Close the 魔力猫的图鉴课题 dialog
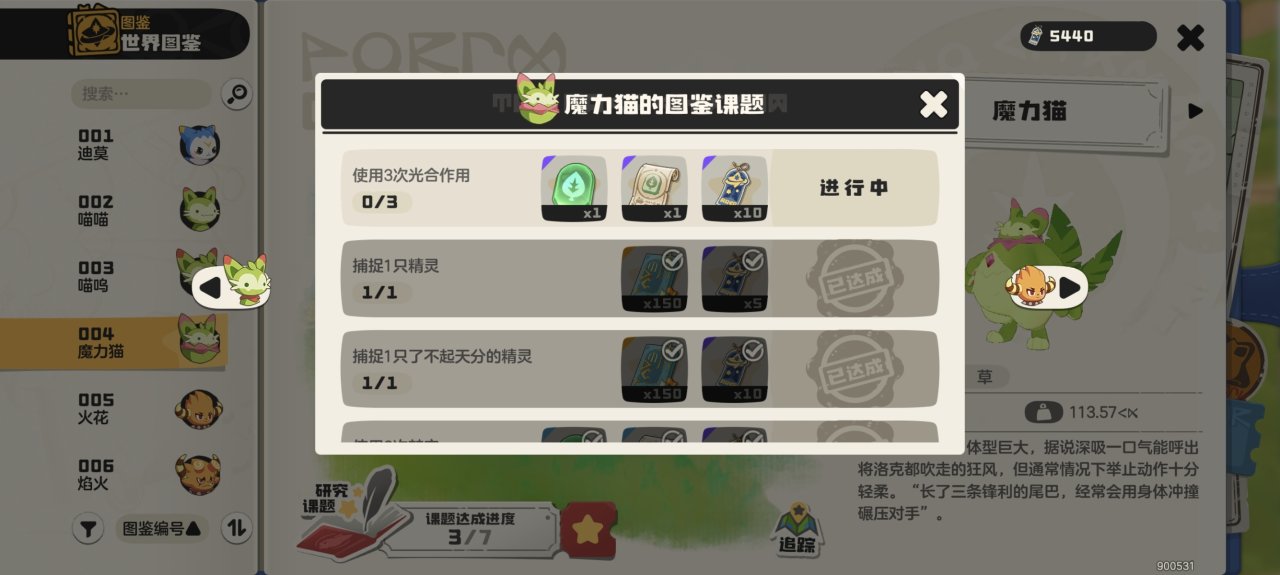This screenshot has height=575, width=1280. click(933, 104)
